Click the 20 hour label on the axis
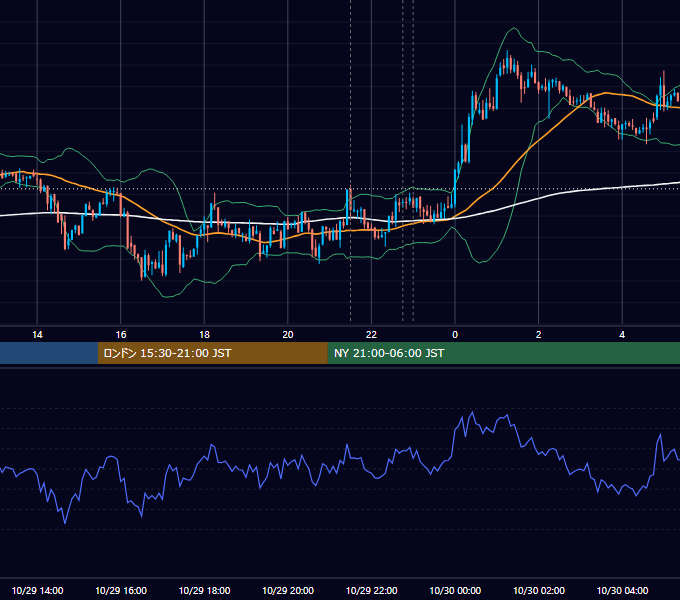The image size is (680, 600). [288, 335]
